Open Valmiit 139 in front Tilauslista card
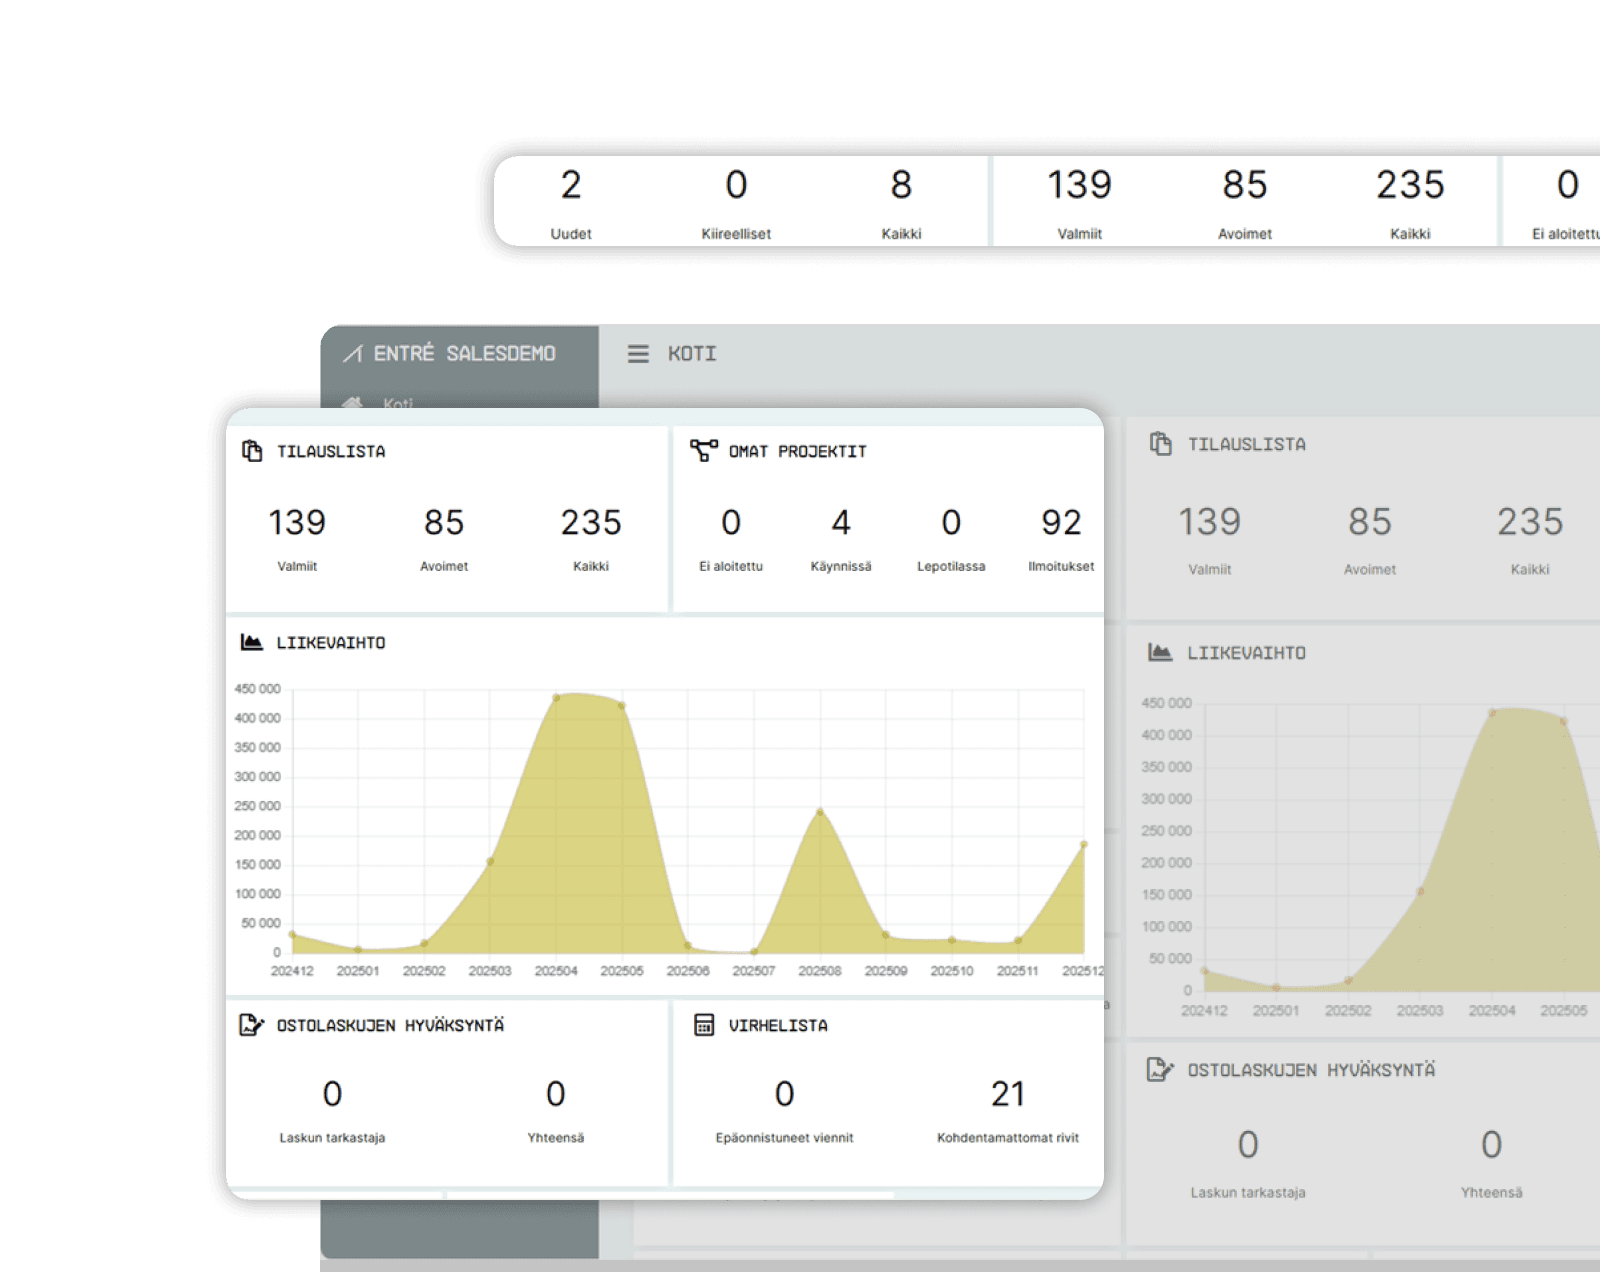This screenshot has height=1272, width=1600. (297, 538)
